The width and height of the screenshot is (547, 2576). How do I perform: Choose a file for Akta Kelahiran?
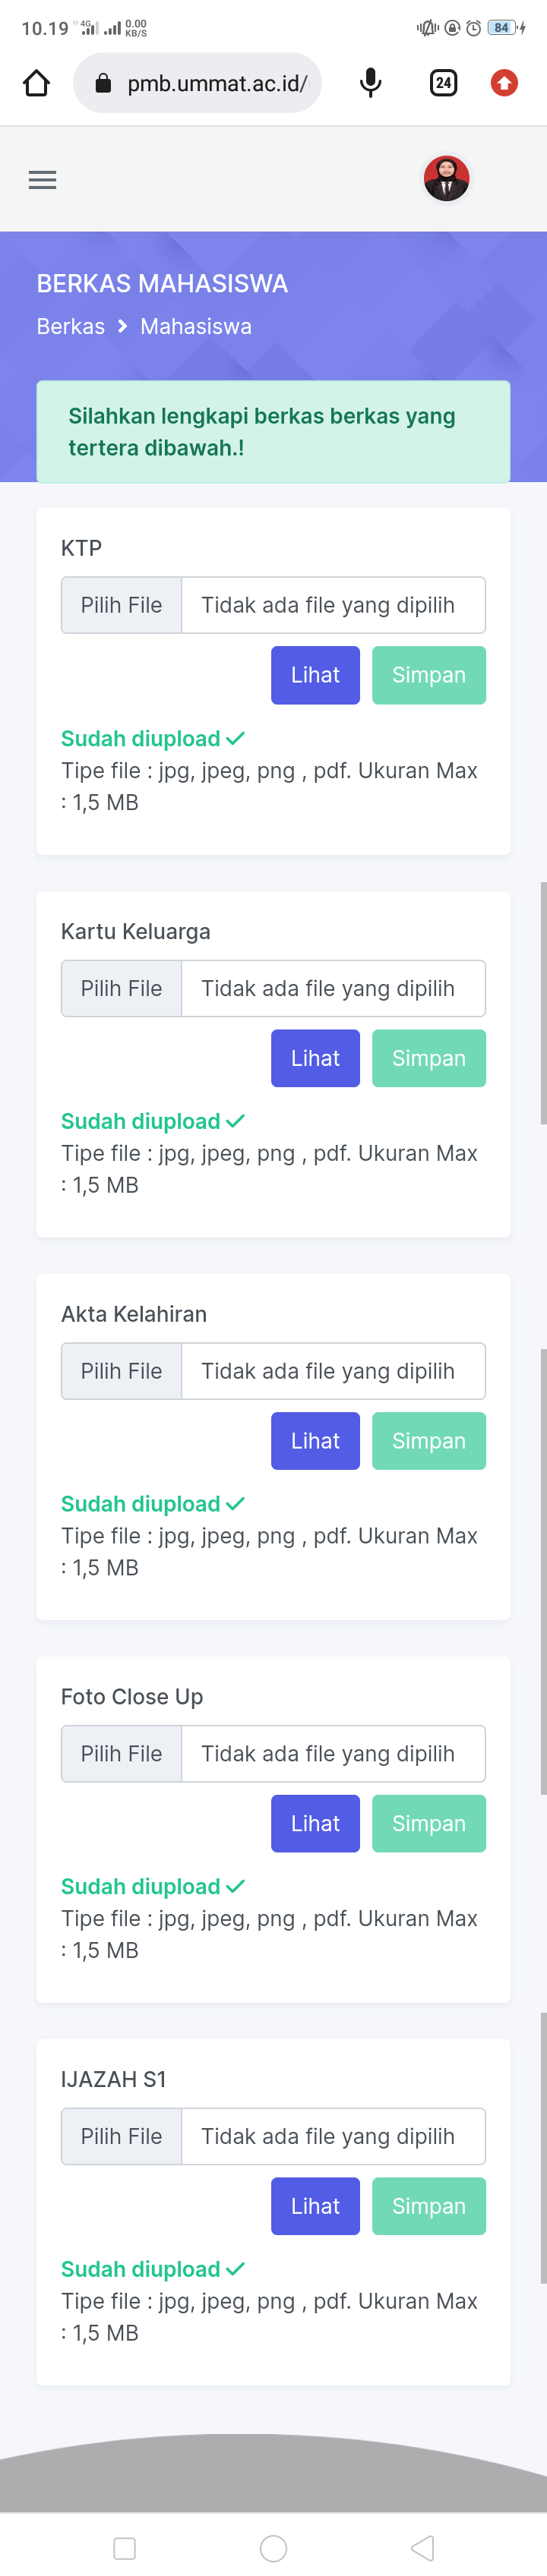click(x=122, y=1371)
